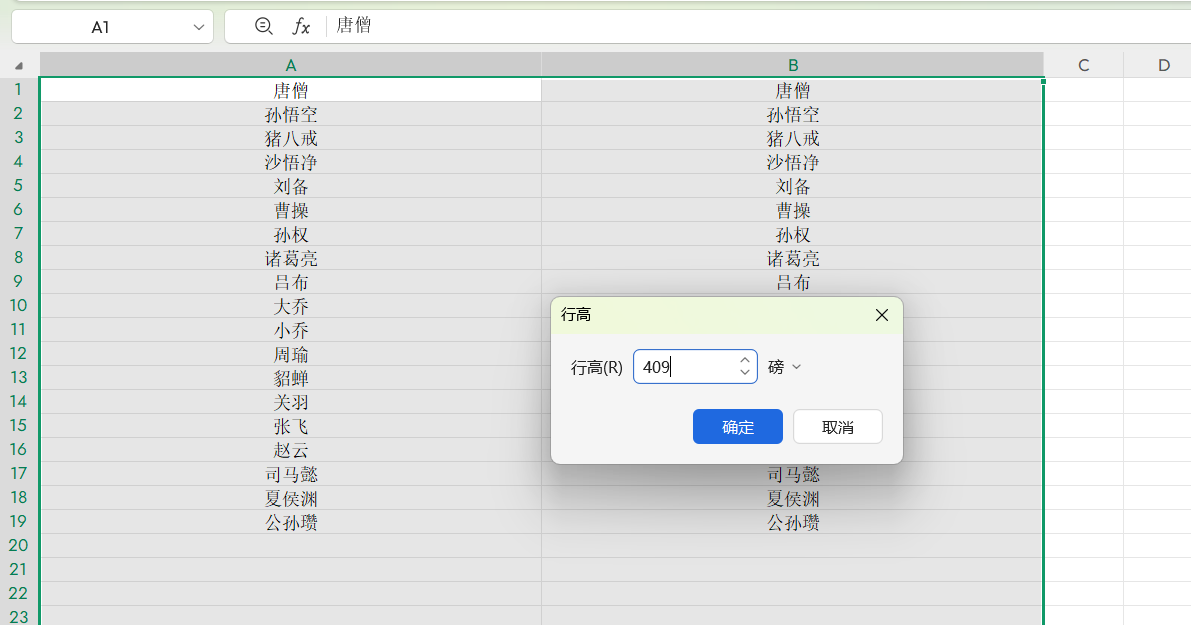Click the 取消 button
This screenshot has height=625, width=1191.
click(x=837, y=427)
